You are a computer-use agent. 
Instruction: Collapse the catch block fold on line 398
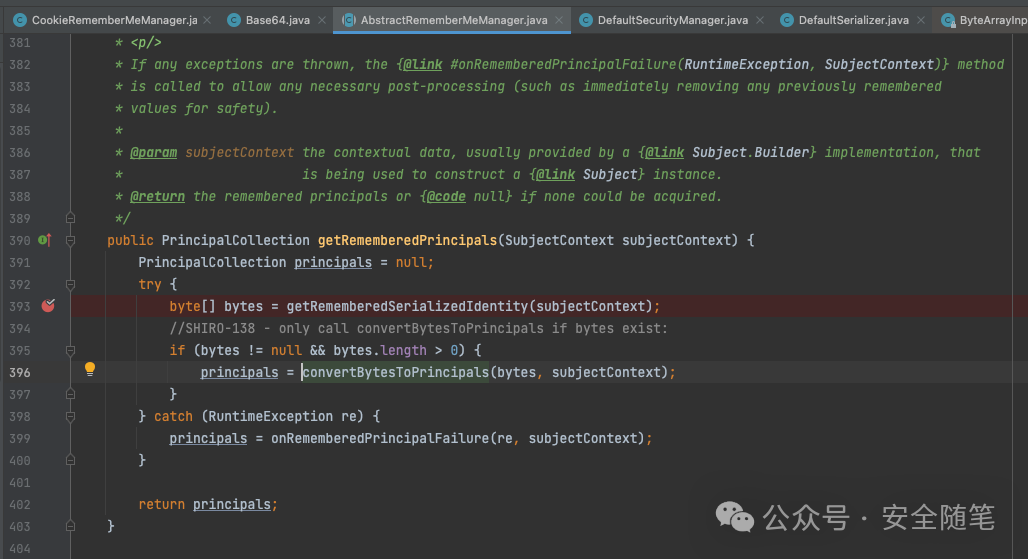click(70, 416)
